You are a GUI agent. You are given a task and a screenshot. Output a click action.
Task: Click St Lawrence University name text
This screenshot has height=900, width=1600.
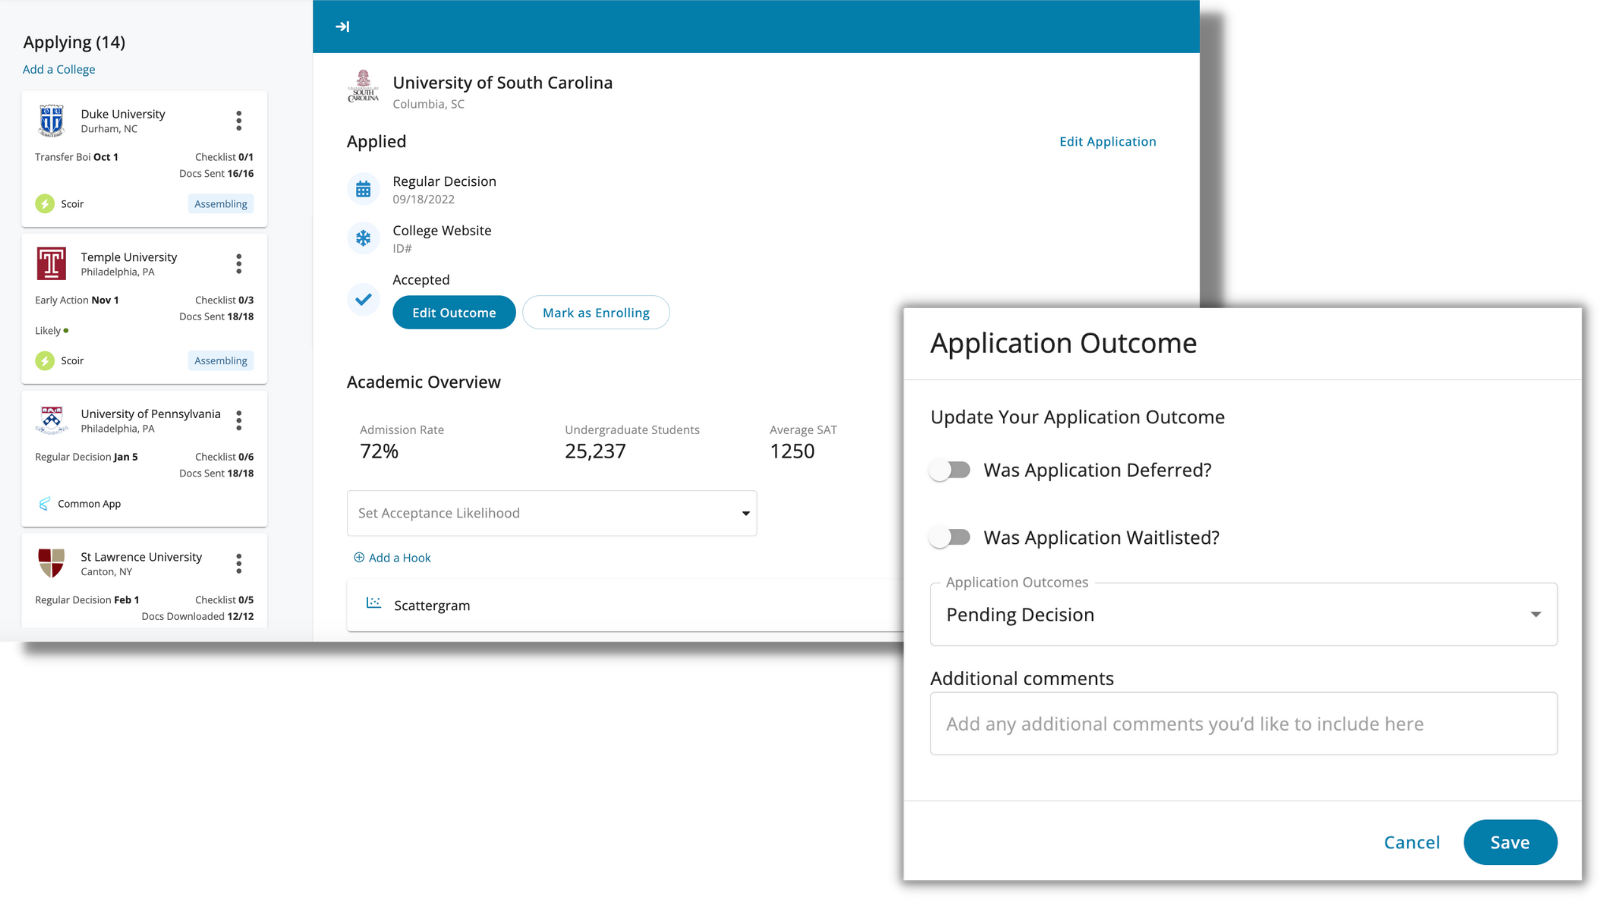141,557
